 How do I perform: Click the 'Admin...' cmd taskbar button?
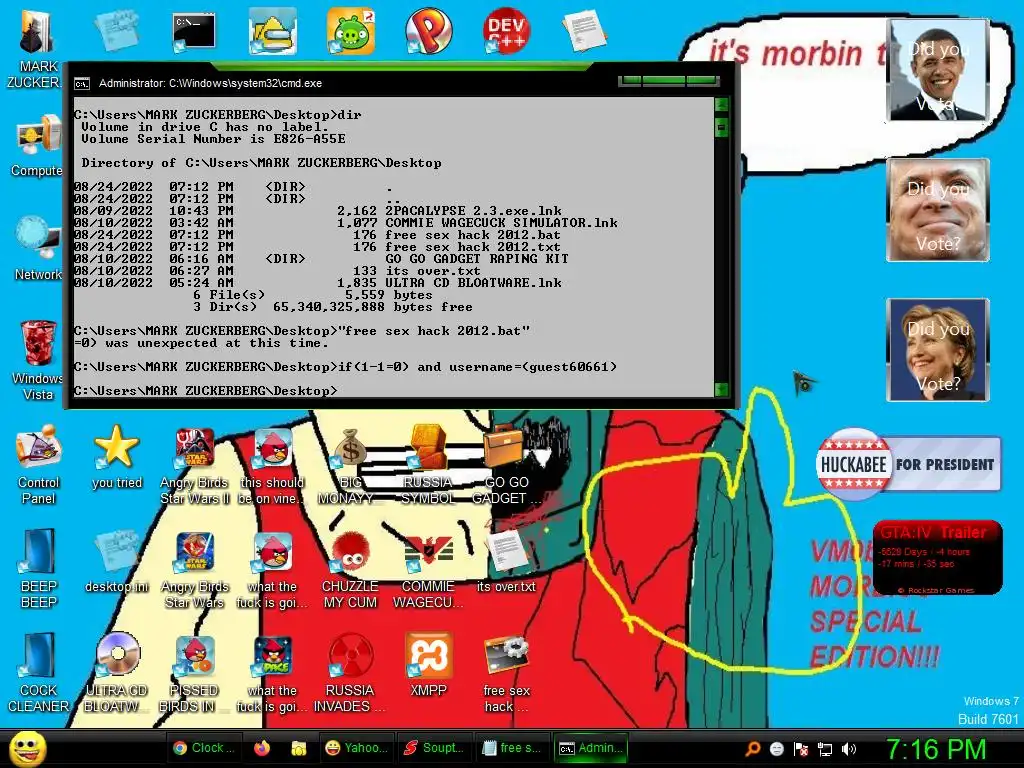click(x=590, y=748)
